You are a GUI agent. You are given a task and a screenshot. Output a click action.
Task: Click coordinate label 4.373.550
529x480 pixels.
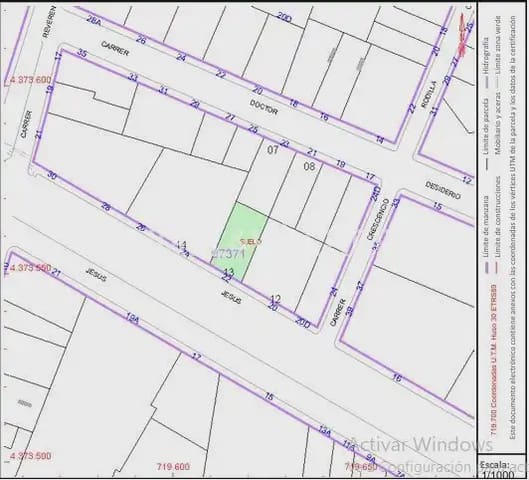point(30,268)
